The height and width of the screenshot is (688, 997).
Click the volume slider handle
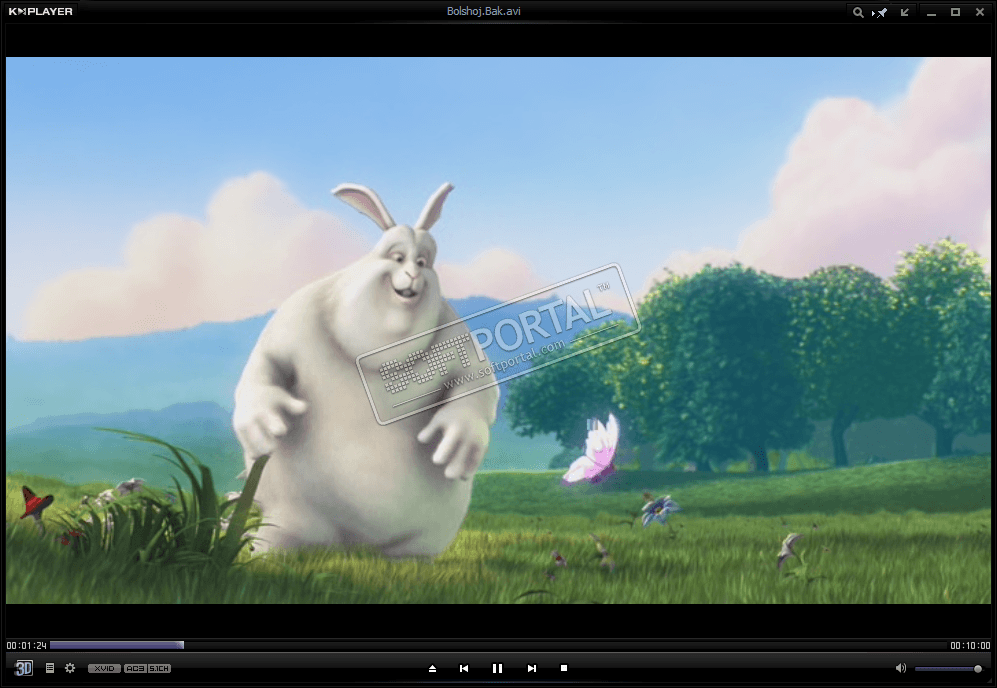pos(977,669)
